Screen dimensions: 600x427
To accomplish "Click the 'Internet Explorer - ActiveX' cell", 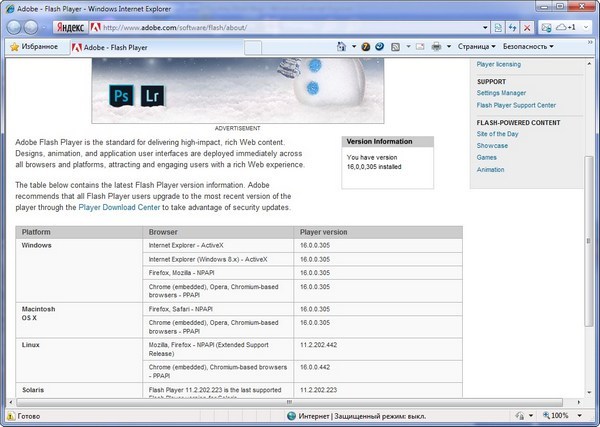I will pos(218,246).
